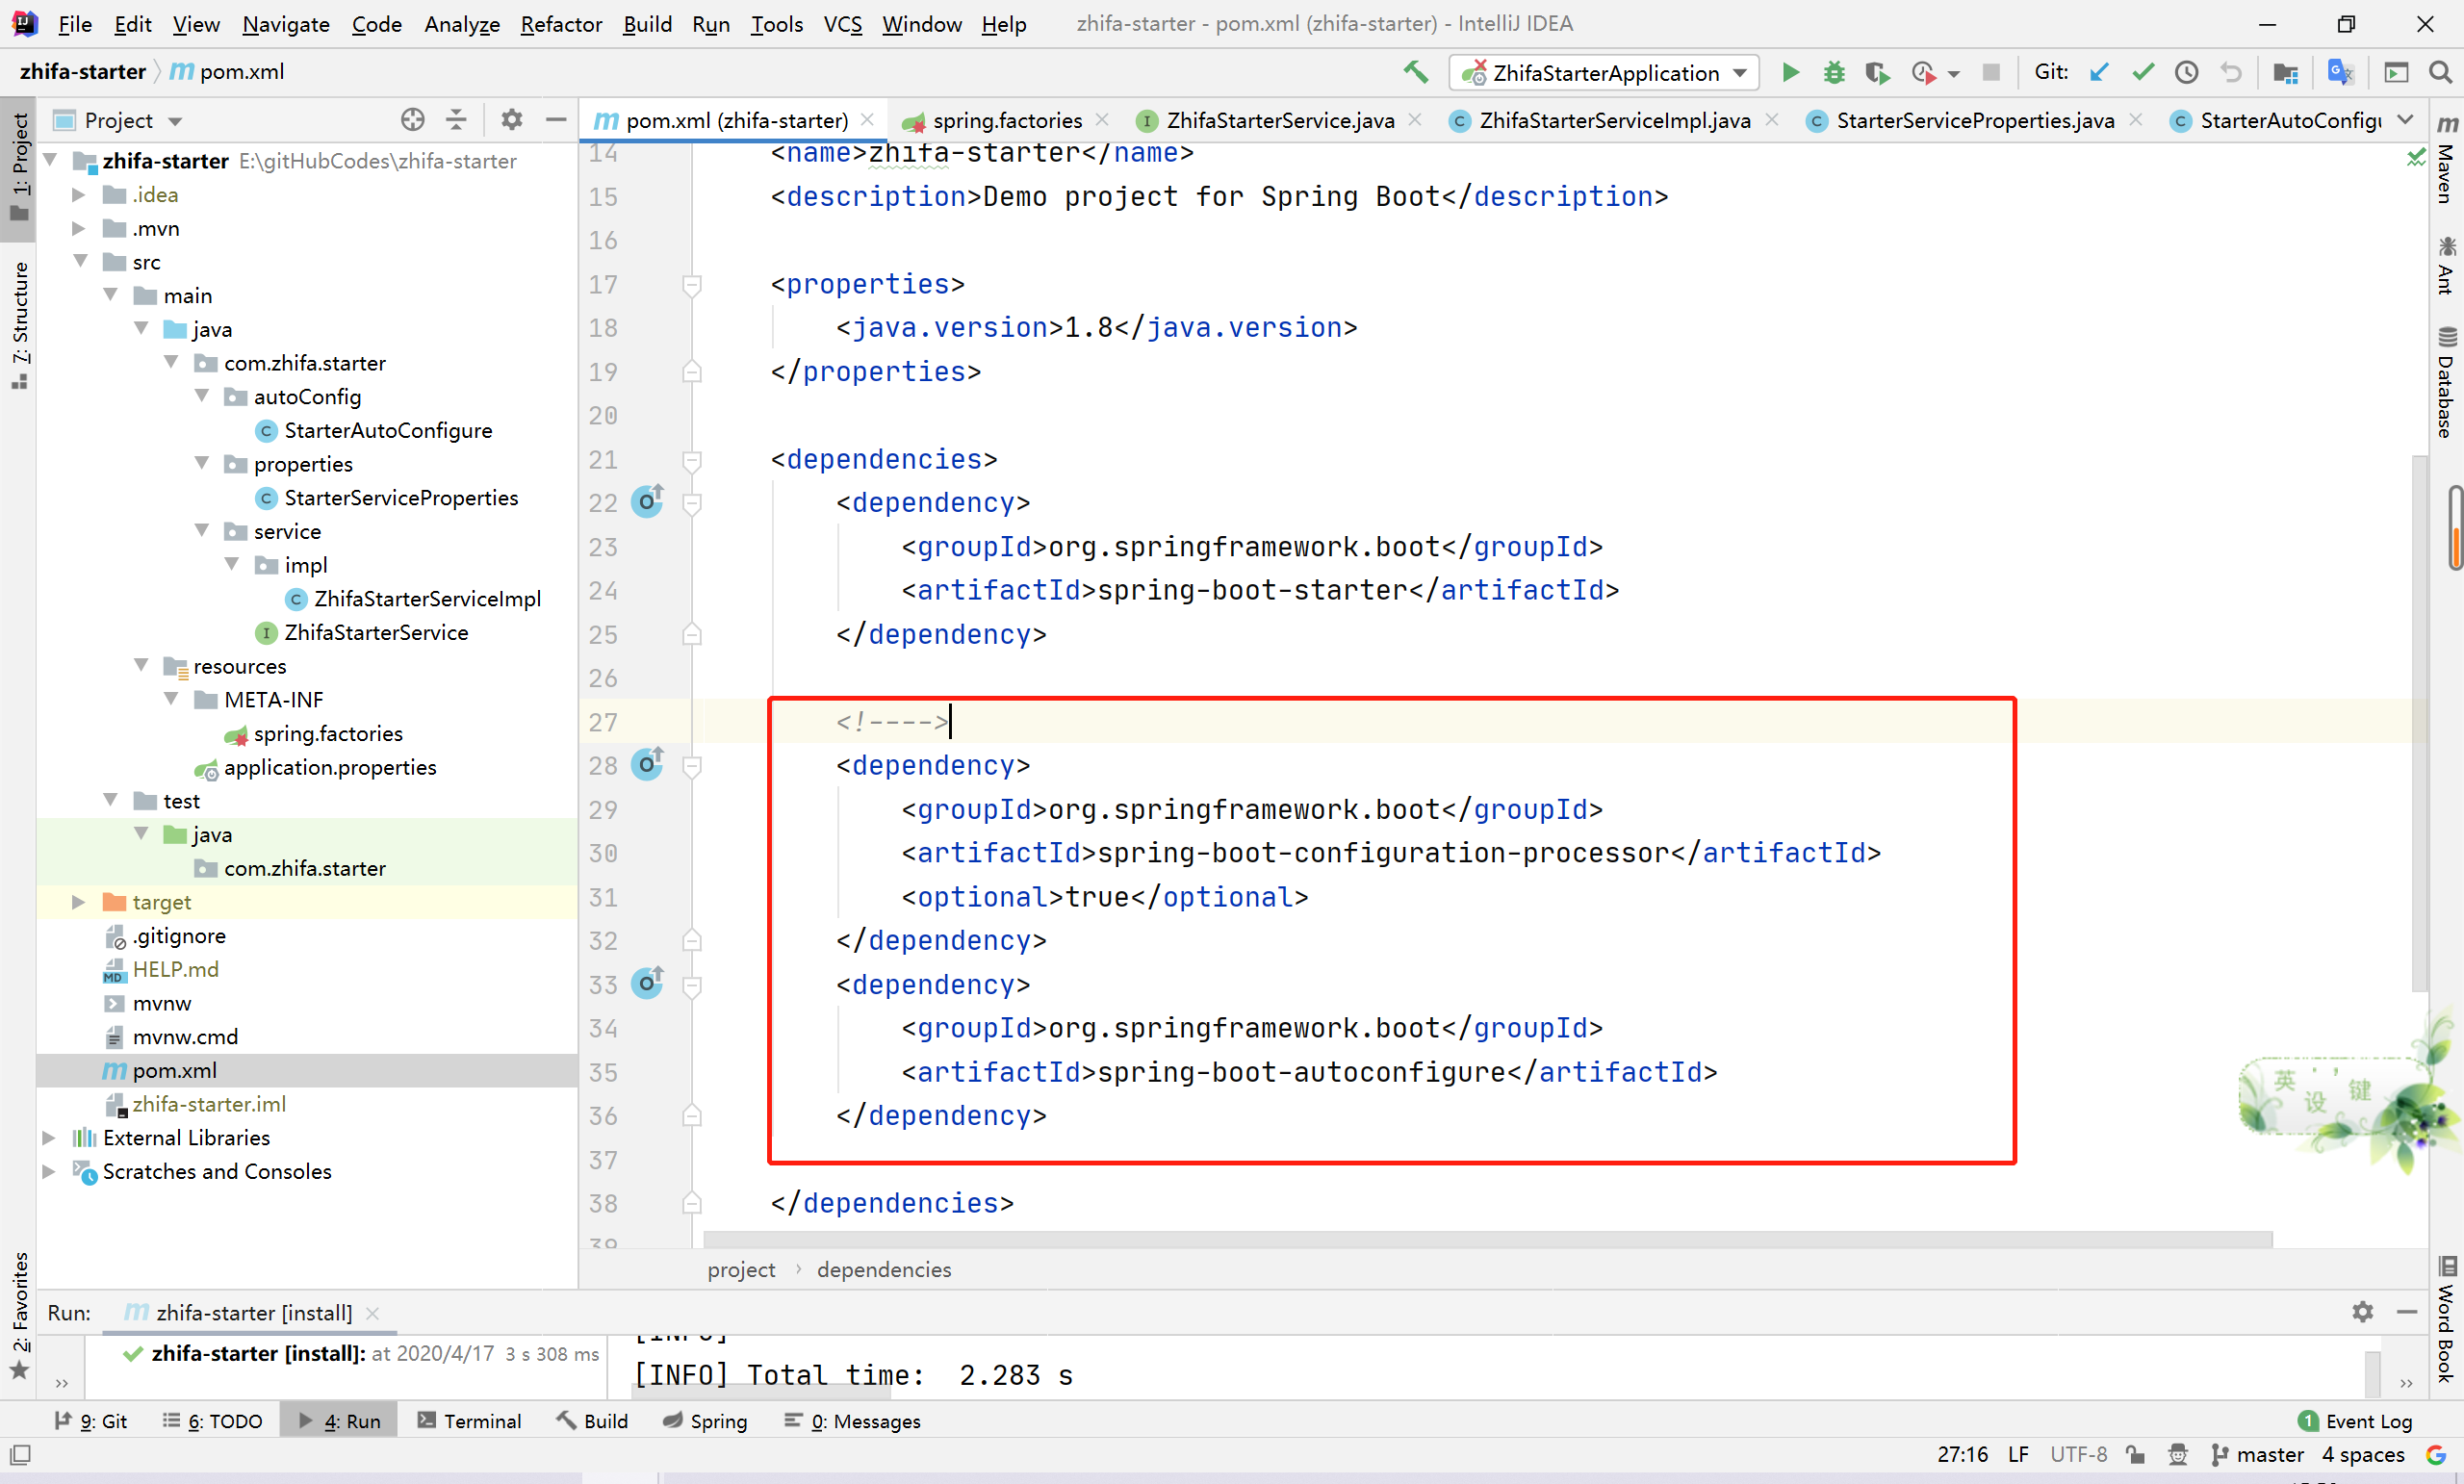
Task: Click the Debug bug icon
Action: click(x=1833, y=72)
